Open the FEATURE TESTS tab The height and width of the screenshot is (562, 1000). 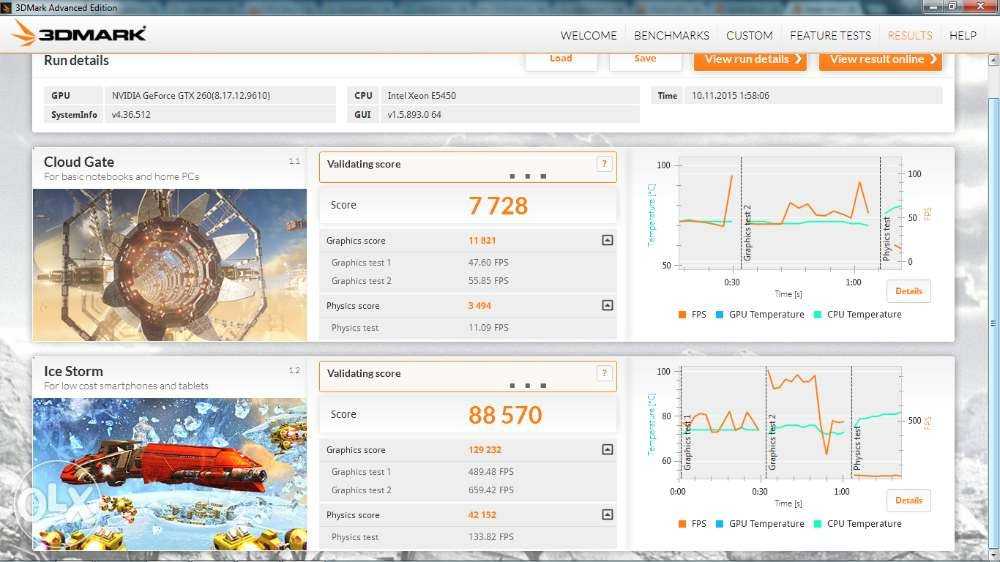[830, 36]
